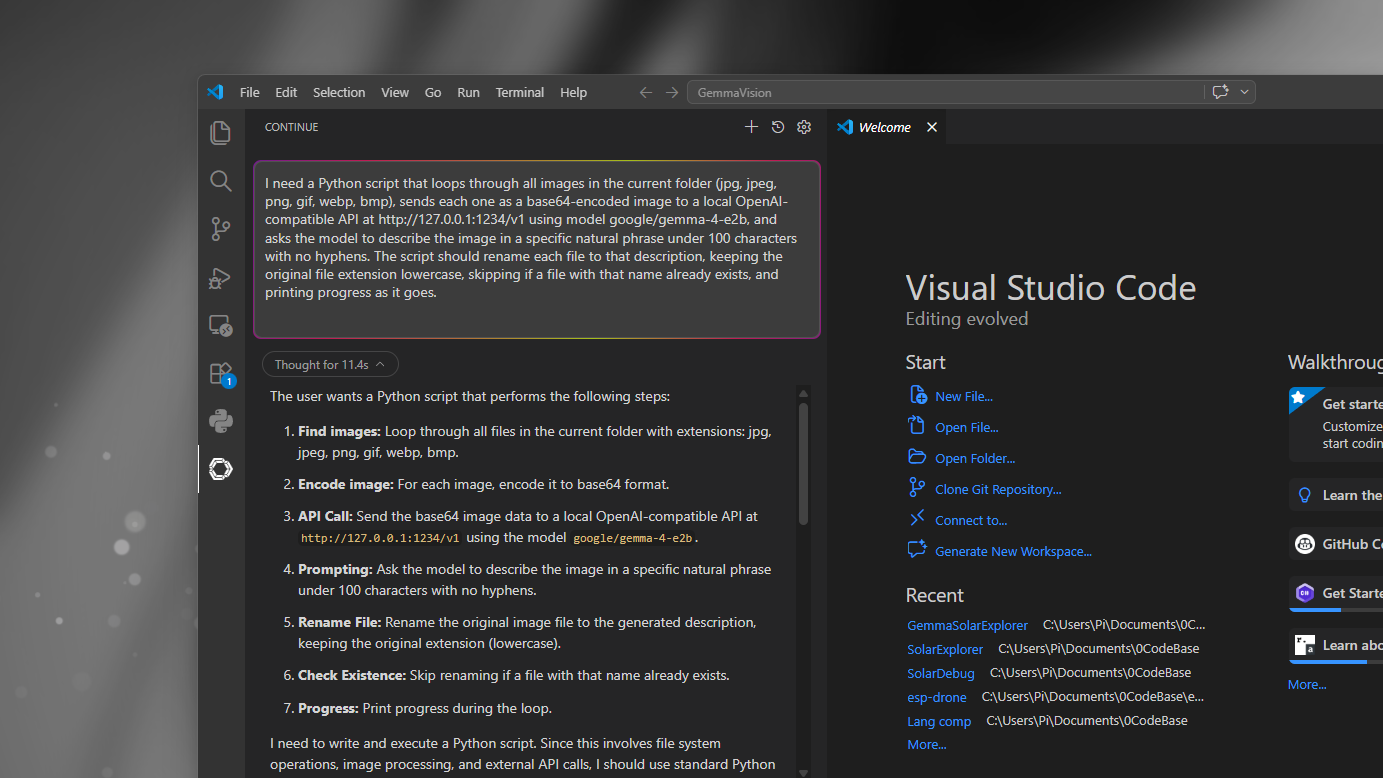
Task: Click the chat response scrollbar thumb
Action: pos(803,464)
